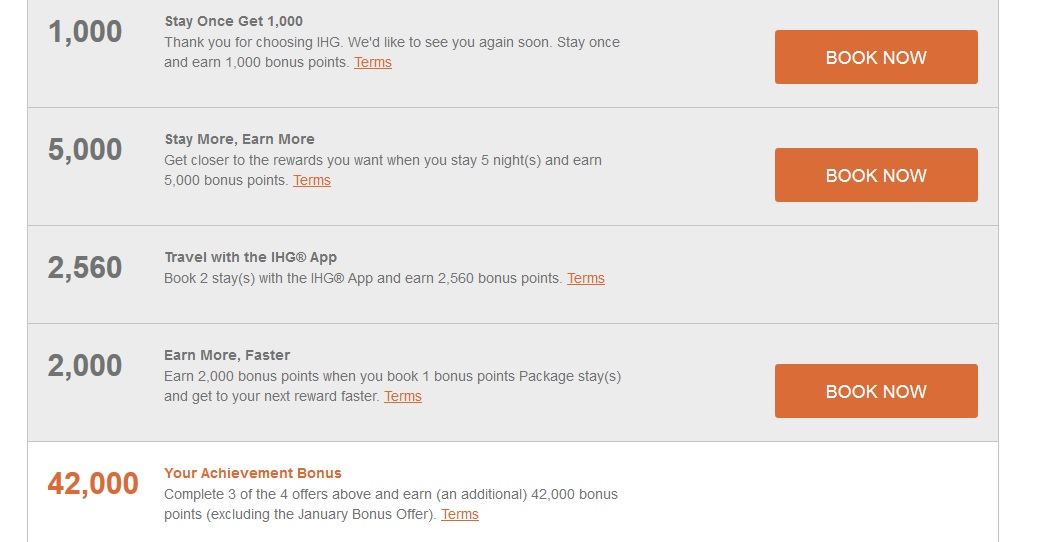Viewport: 1063px width, 542px height.
Task: Click the 2,000 points number
Action: coord(85,366)
